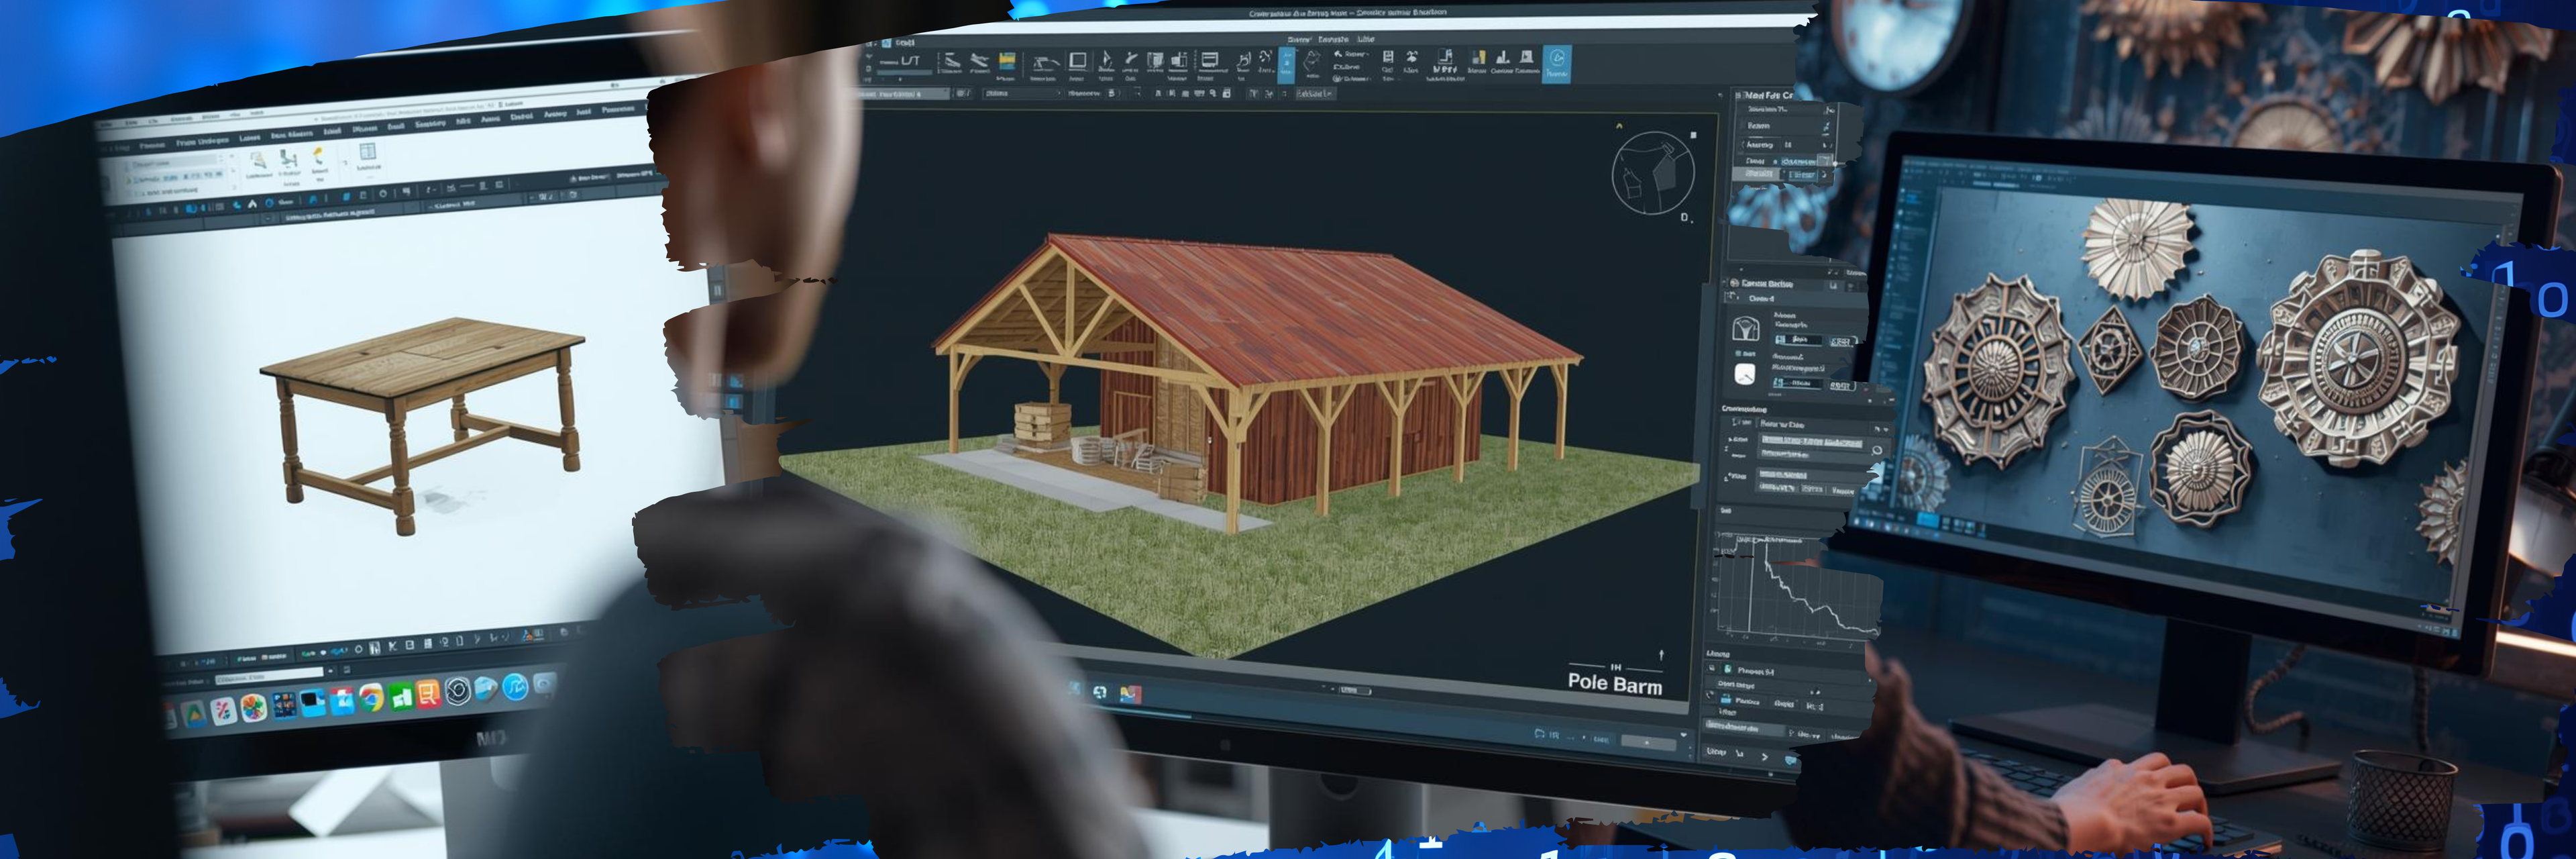2576x859 pixels.
Task: Click the first centered menu label above the ribbon
Action: [x=1298, y=39]
